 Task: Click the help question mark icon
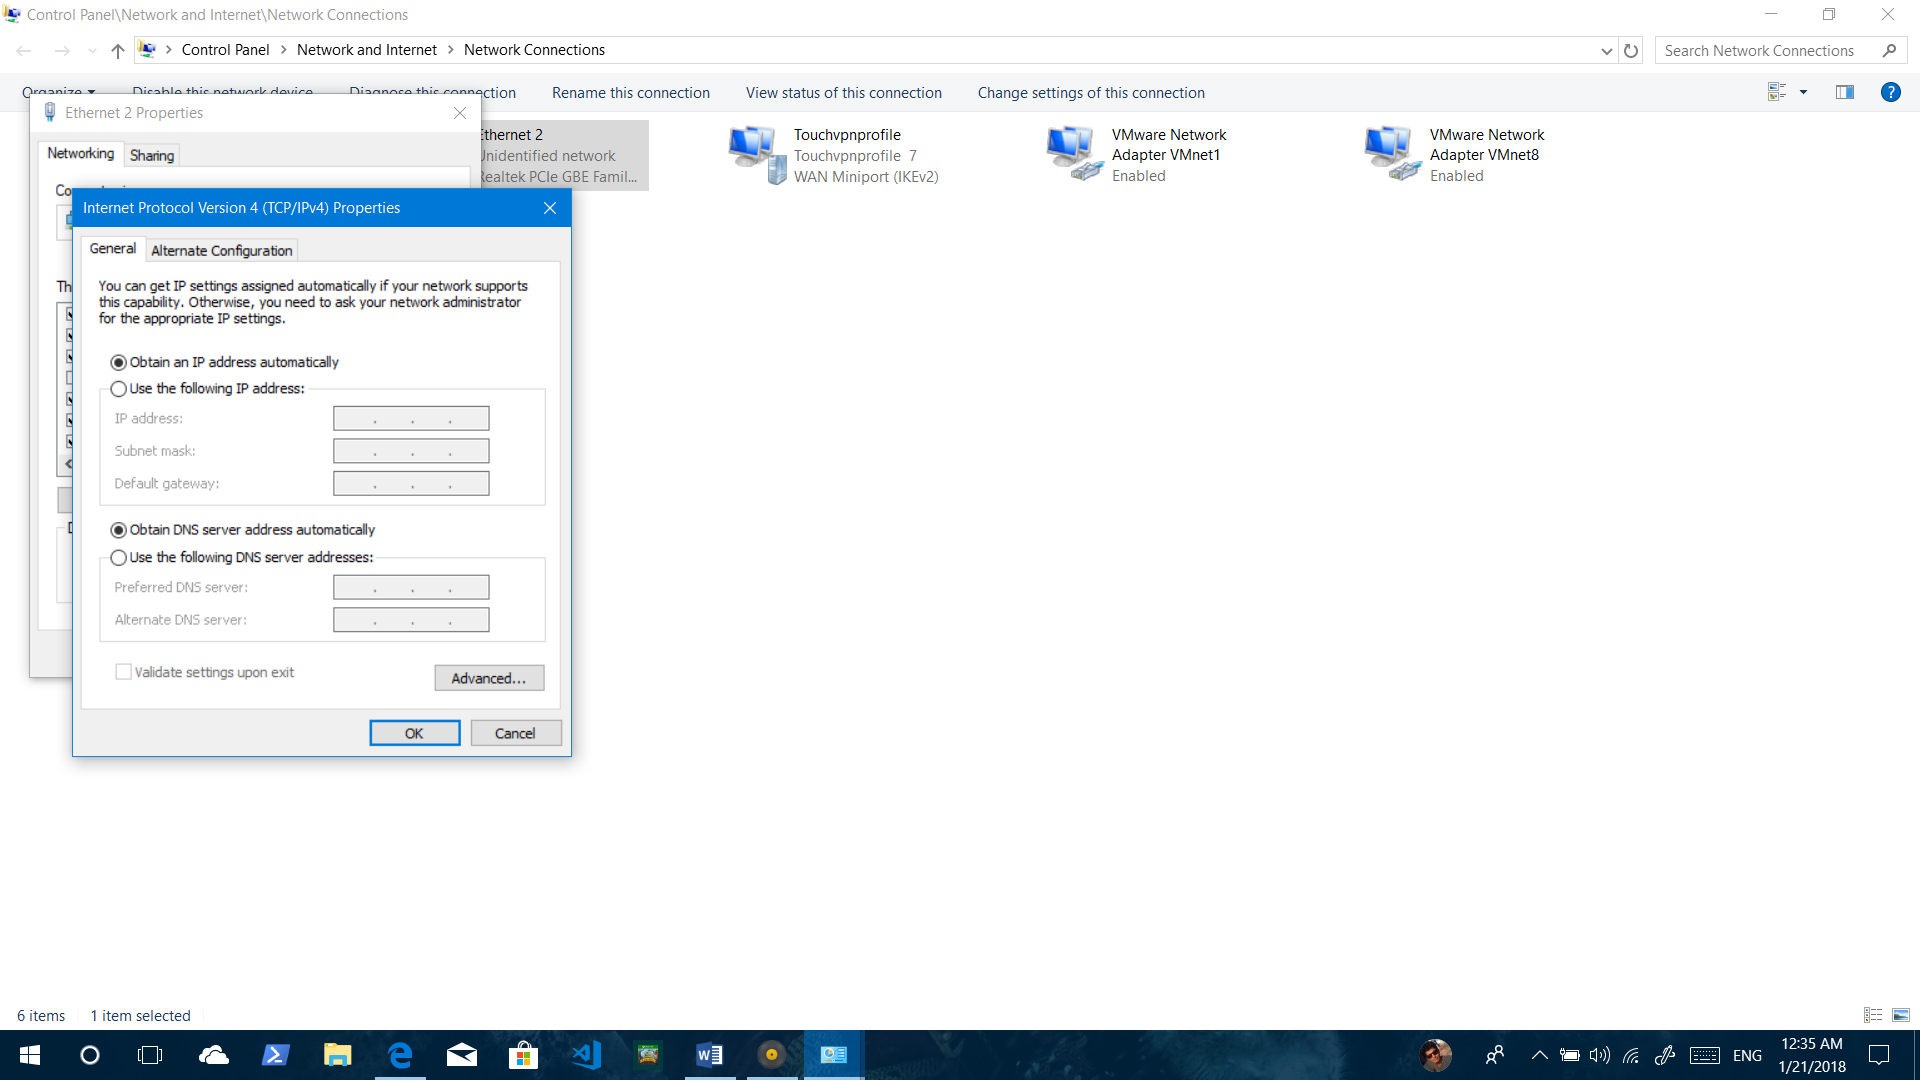1890,92
